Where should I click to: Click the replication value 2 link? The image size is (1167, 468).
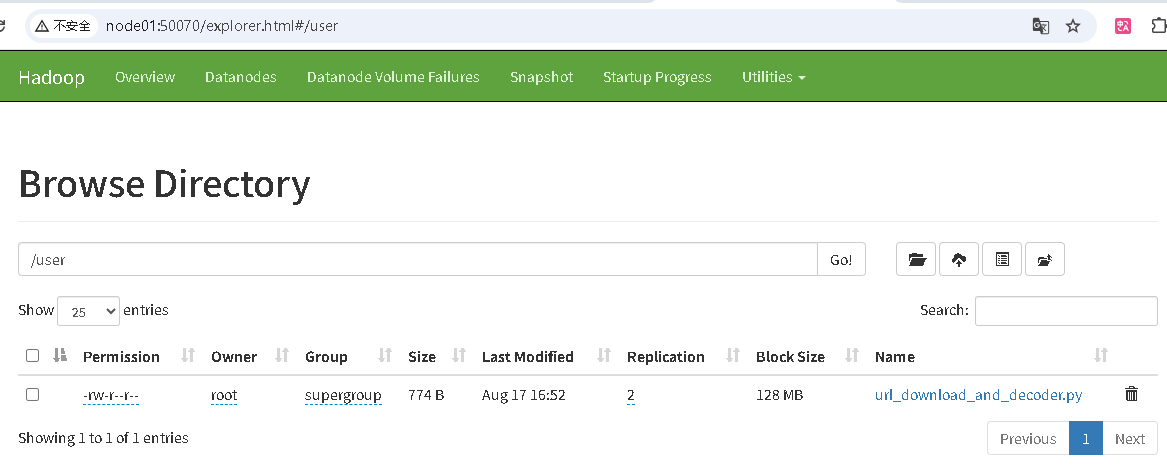click(631, 395)
